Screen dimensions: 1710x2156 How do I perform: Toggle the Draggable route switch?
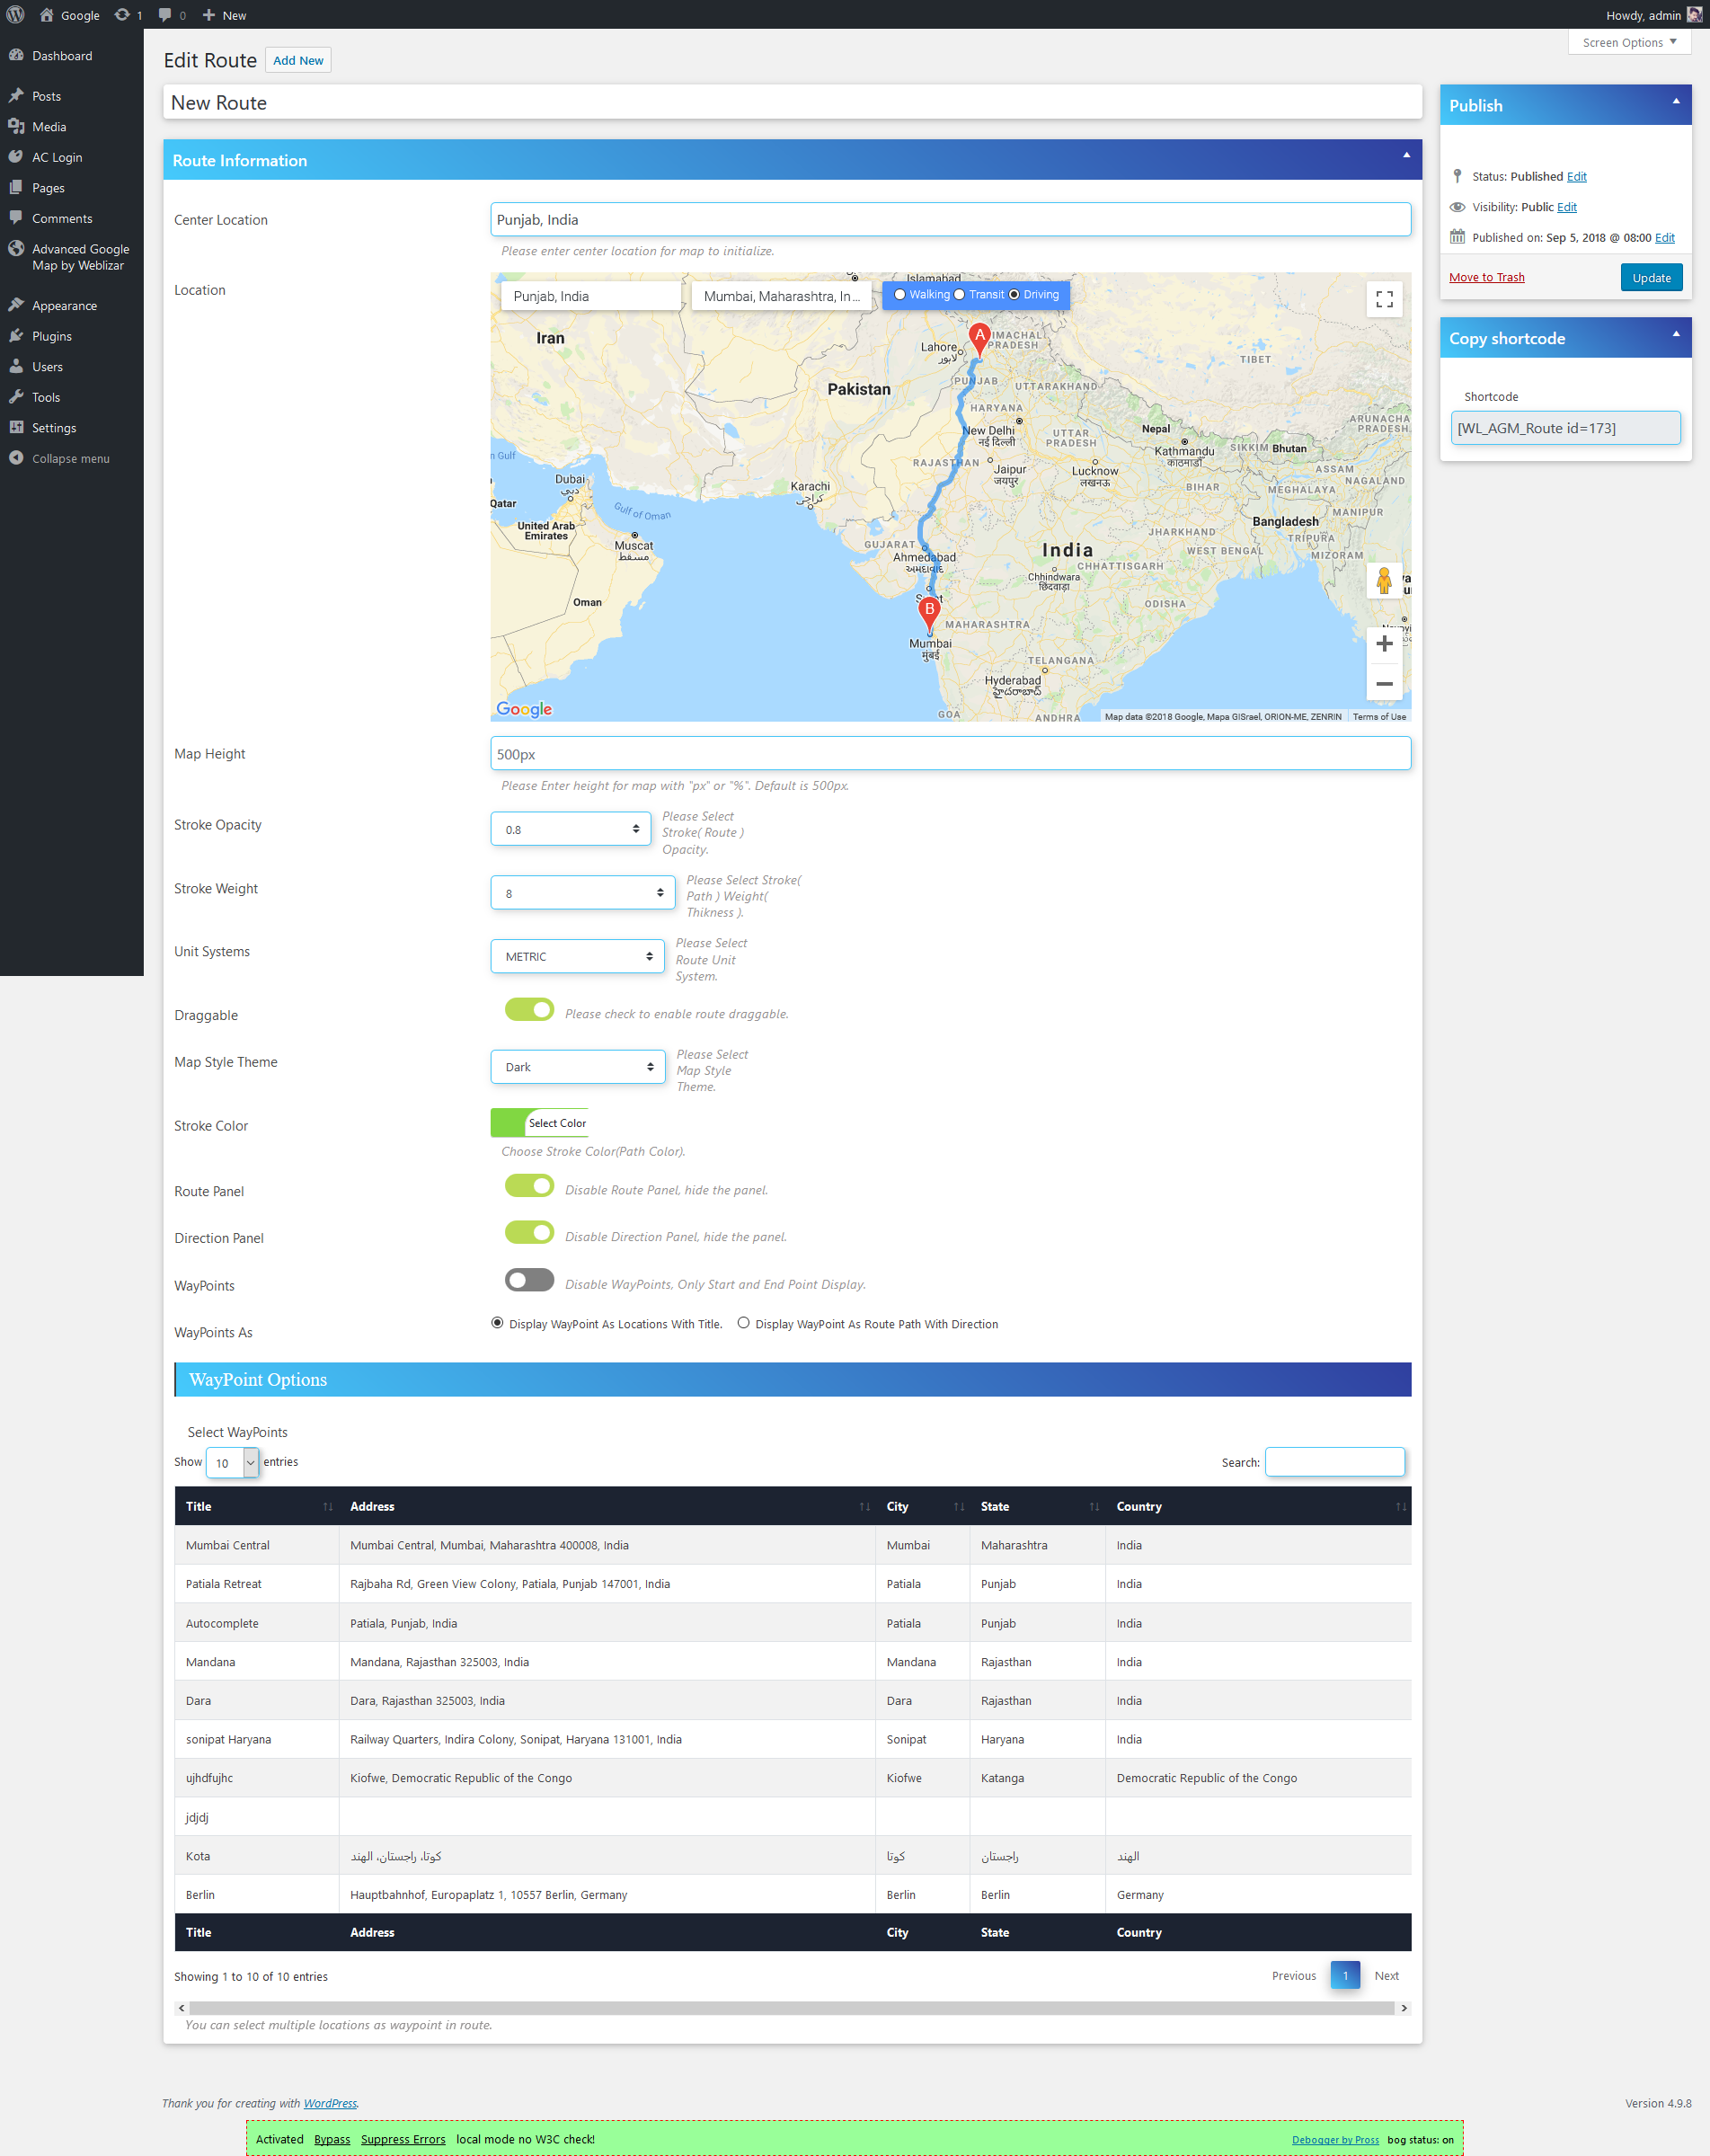[x=529, y=1009]
